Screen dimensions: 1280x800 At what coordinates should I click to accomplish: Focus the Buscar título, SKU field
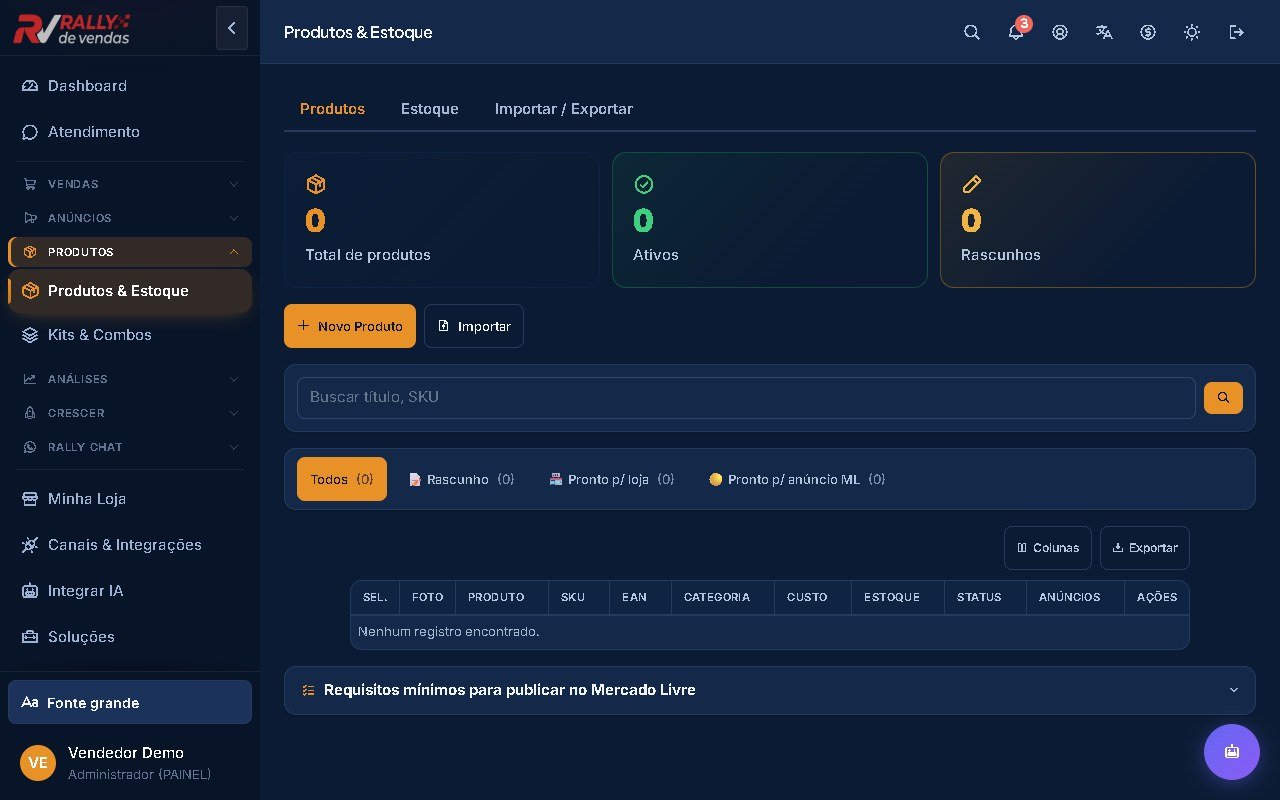click(746, 398)
